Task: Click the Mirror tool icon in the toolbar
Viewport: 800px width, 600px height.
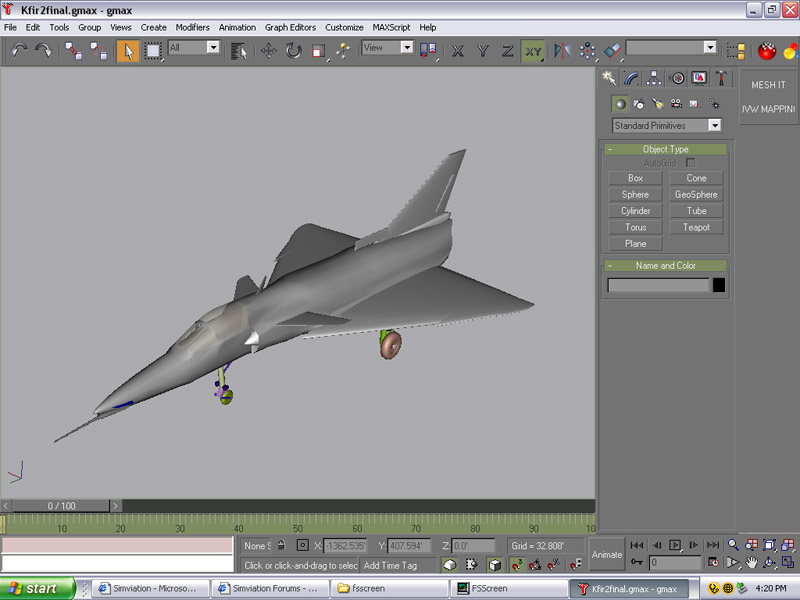Action: point(561,49)
